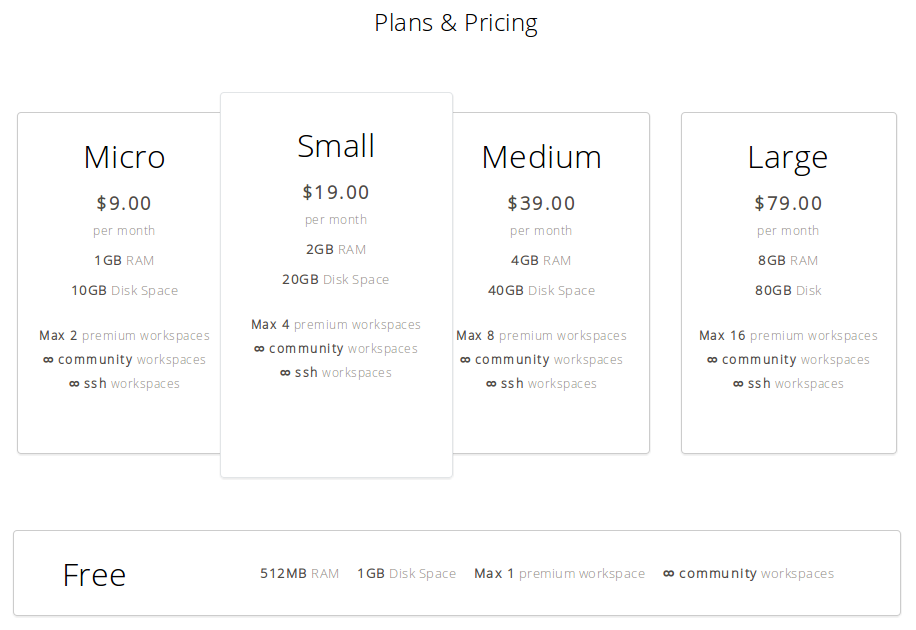Click the Plans & Pricing heading
916x630 pixels.
tap(456, 23)
